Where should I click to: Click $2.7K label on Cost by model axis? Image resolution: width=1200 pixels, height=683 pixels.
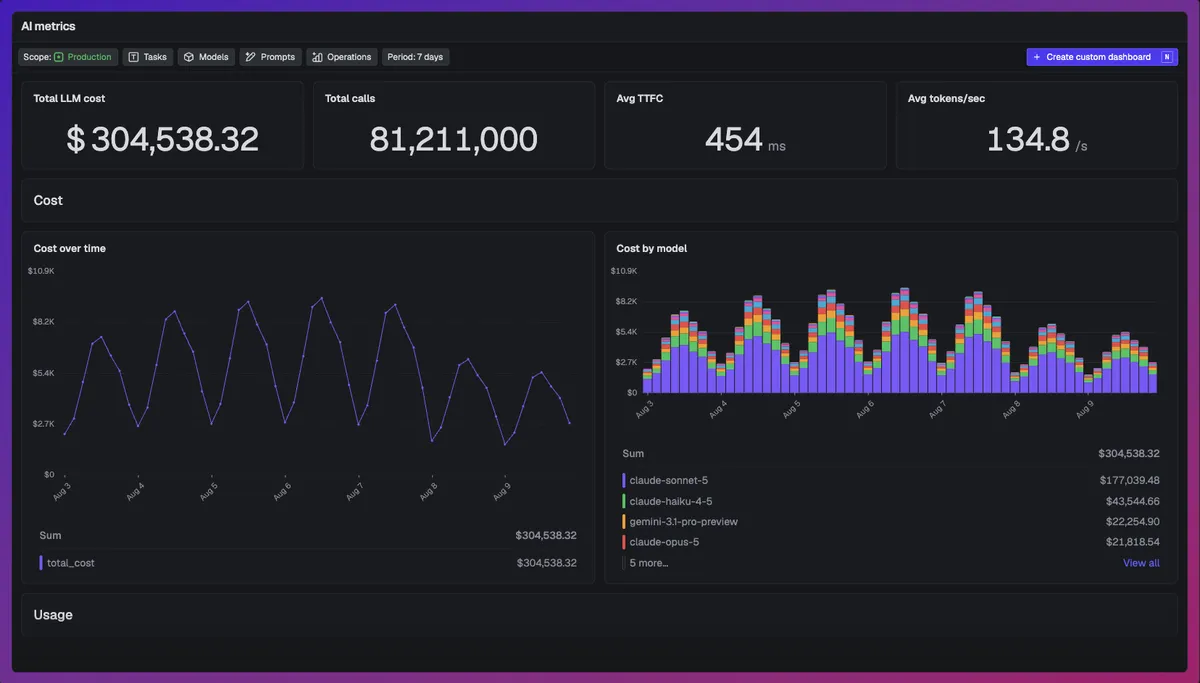coord(624,362)
